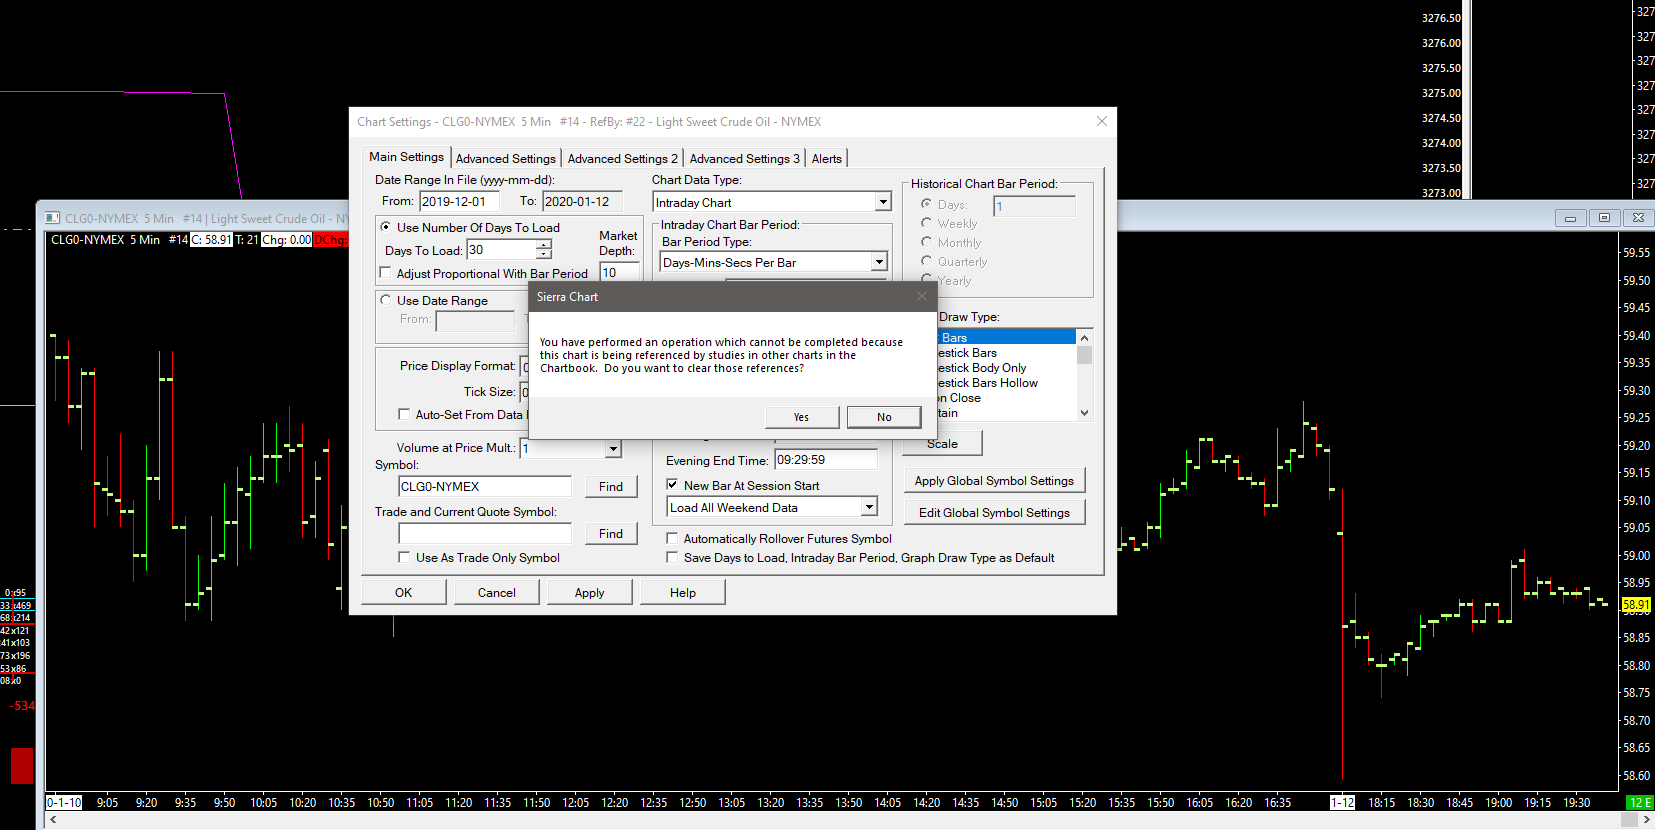This screenshot has height=830, width=1655.
Task: Click the To date range field
Action: coord(582,201)
